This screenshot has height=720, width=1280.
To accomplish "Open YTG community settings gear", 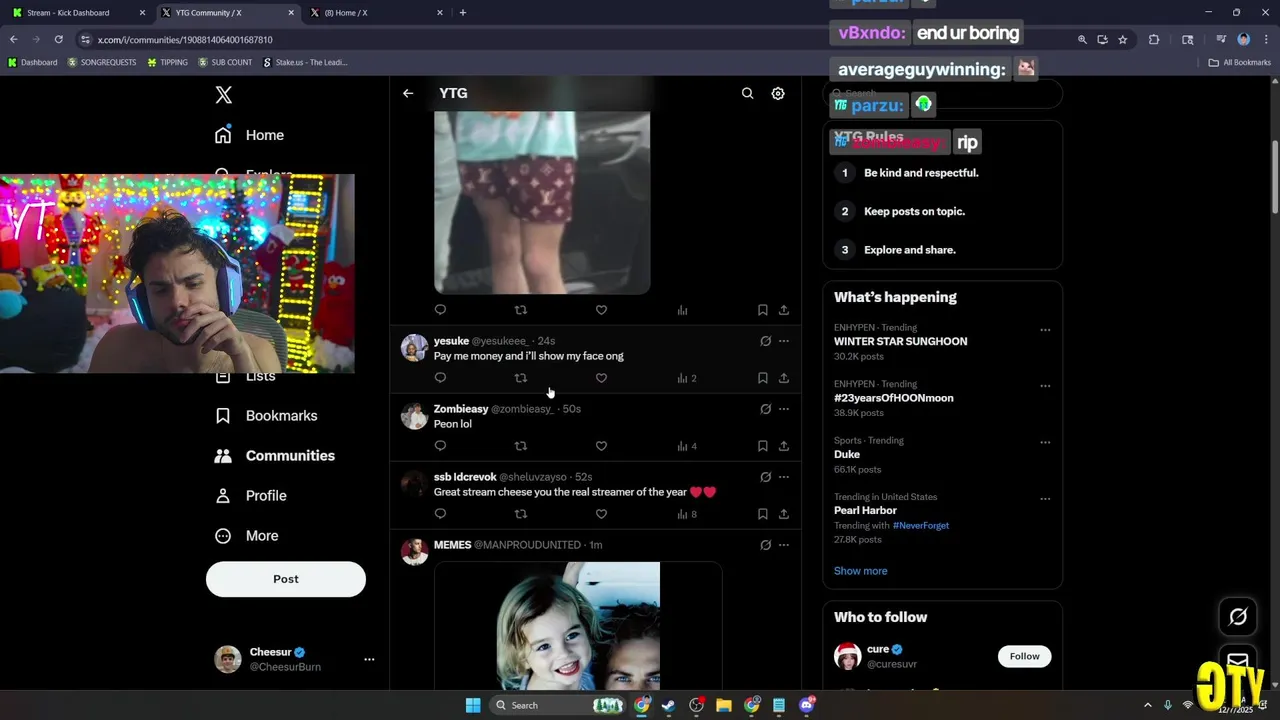I will (778, 93).
